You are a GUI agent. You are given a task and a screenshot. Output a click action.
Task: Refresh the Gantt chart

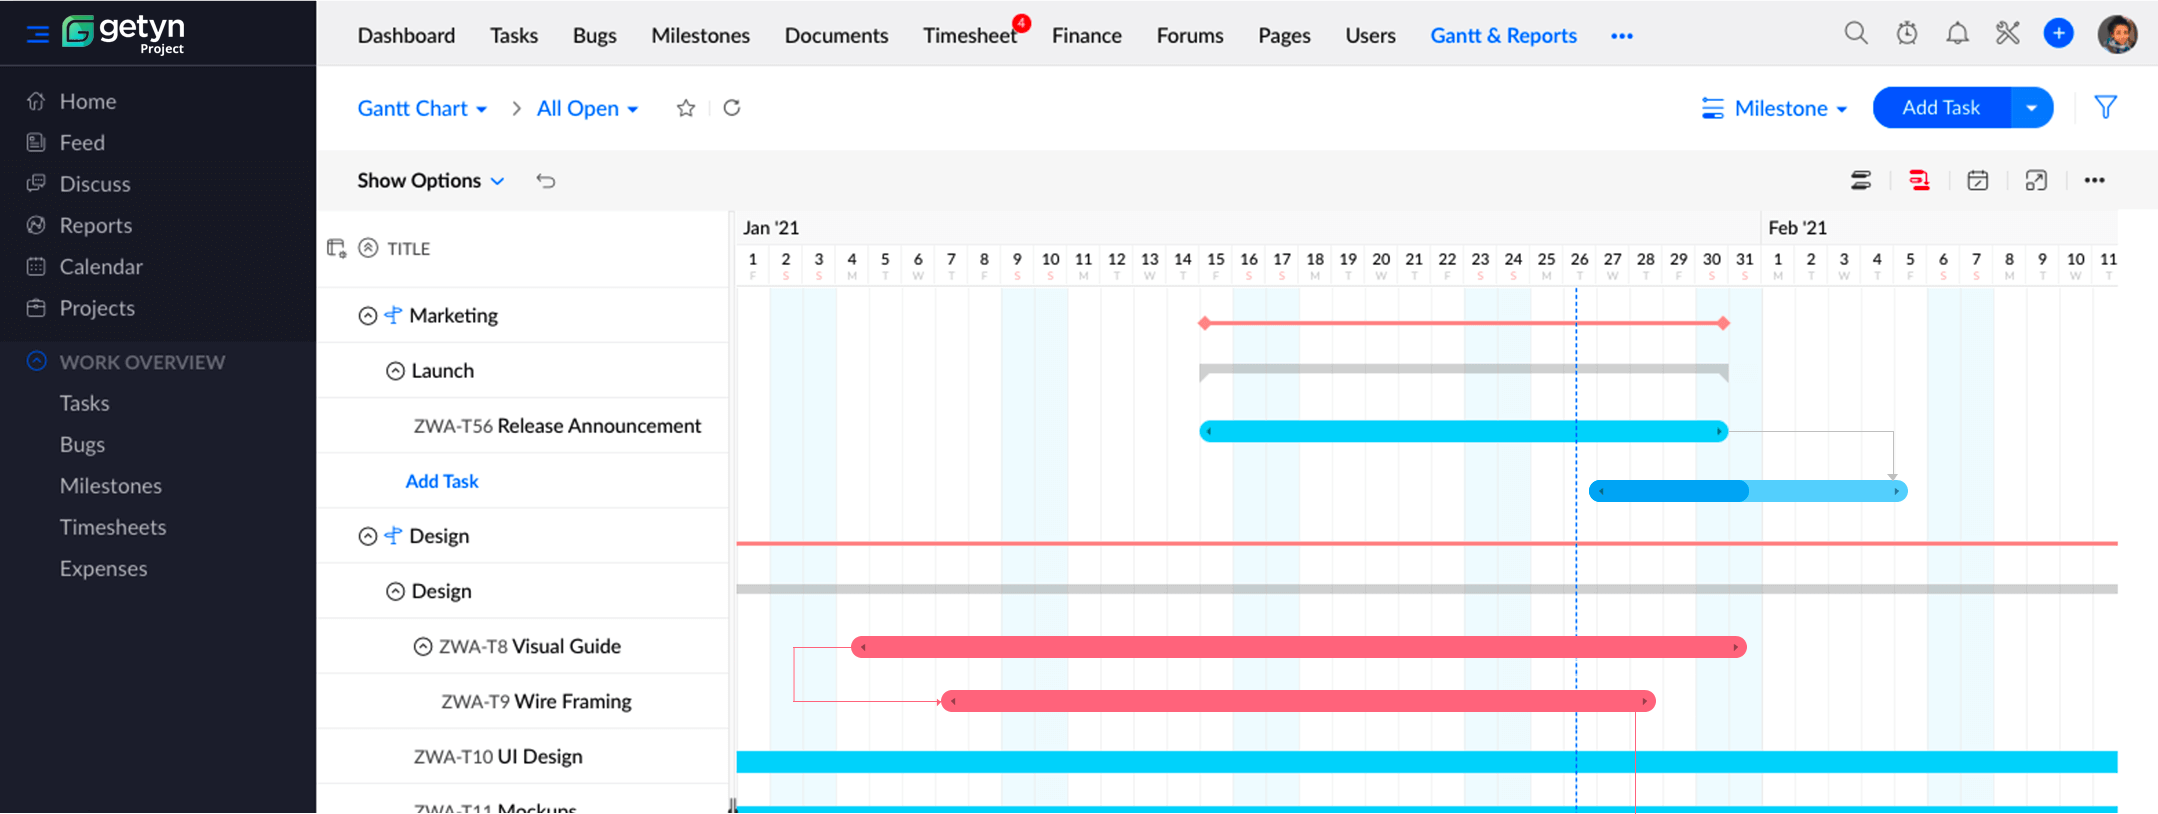[x=732, y=108]
